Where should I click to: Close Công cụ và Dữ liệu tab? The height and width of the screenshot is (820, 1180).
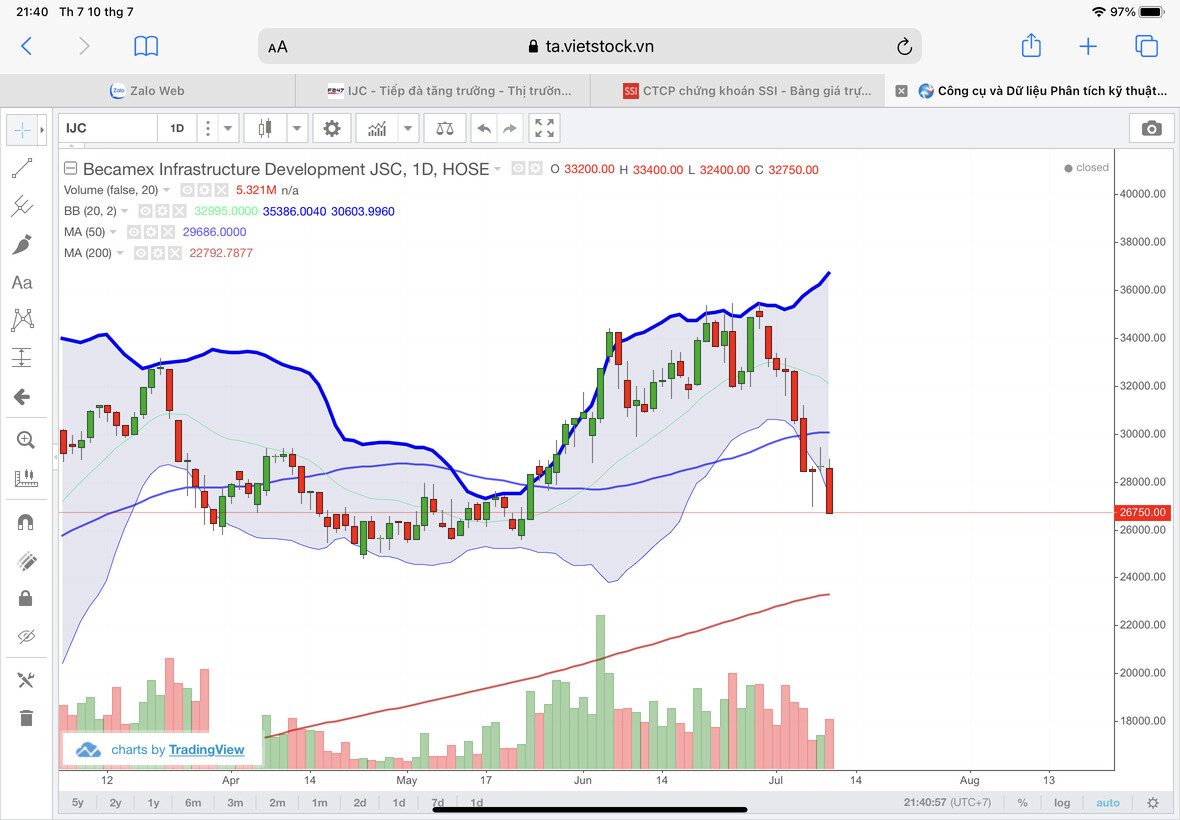point(901,91)
